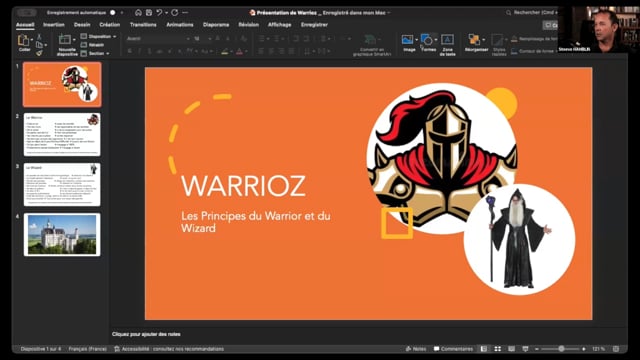Toggle Commentaires pane in status bar
Image resolution: width=640 pixels, height=360 pixels.
click(453, 349)
